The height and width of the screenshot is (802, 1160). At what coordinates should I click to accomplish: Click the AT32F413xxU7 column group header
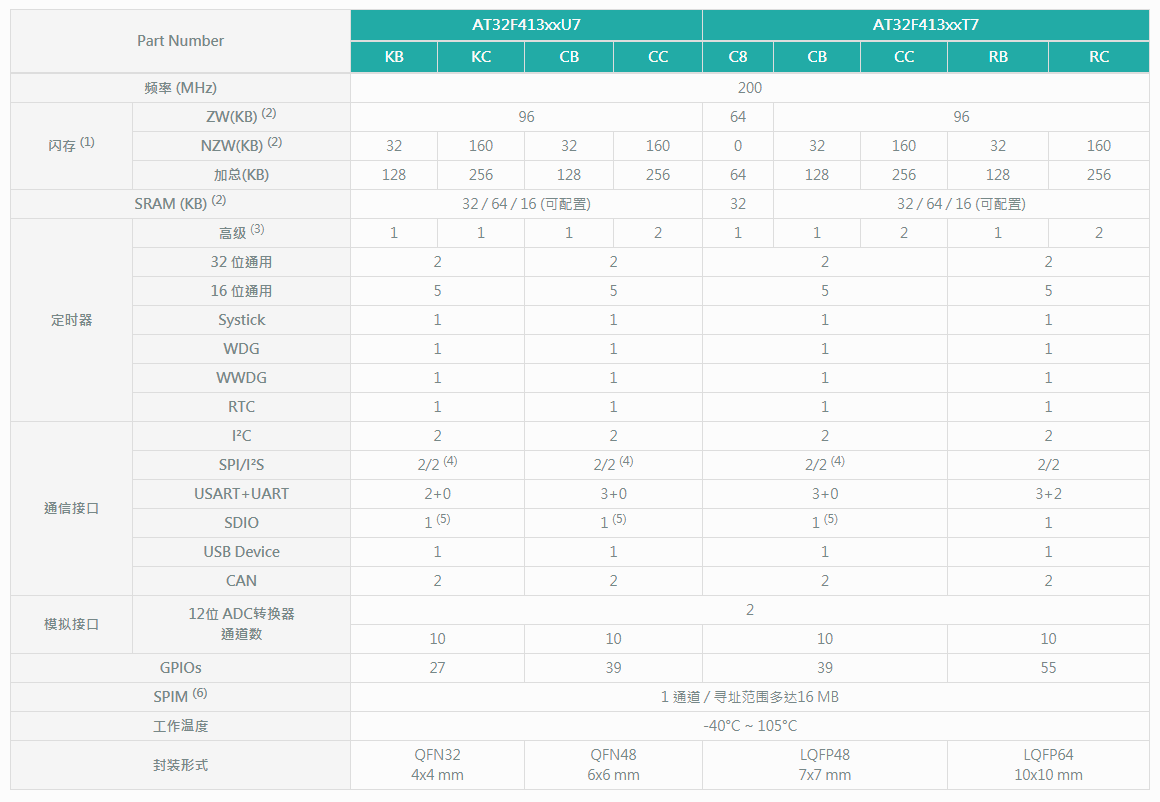point(526,25)
